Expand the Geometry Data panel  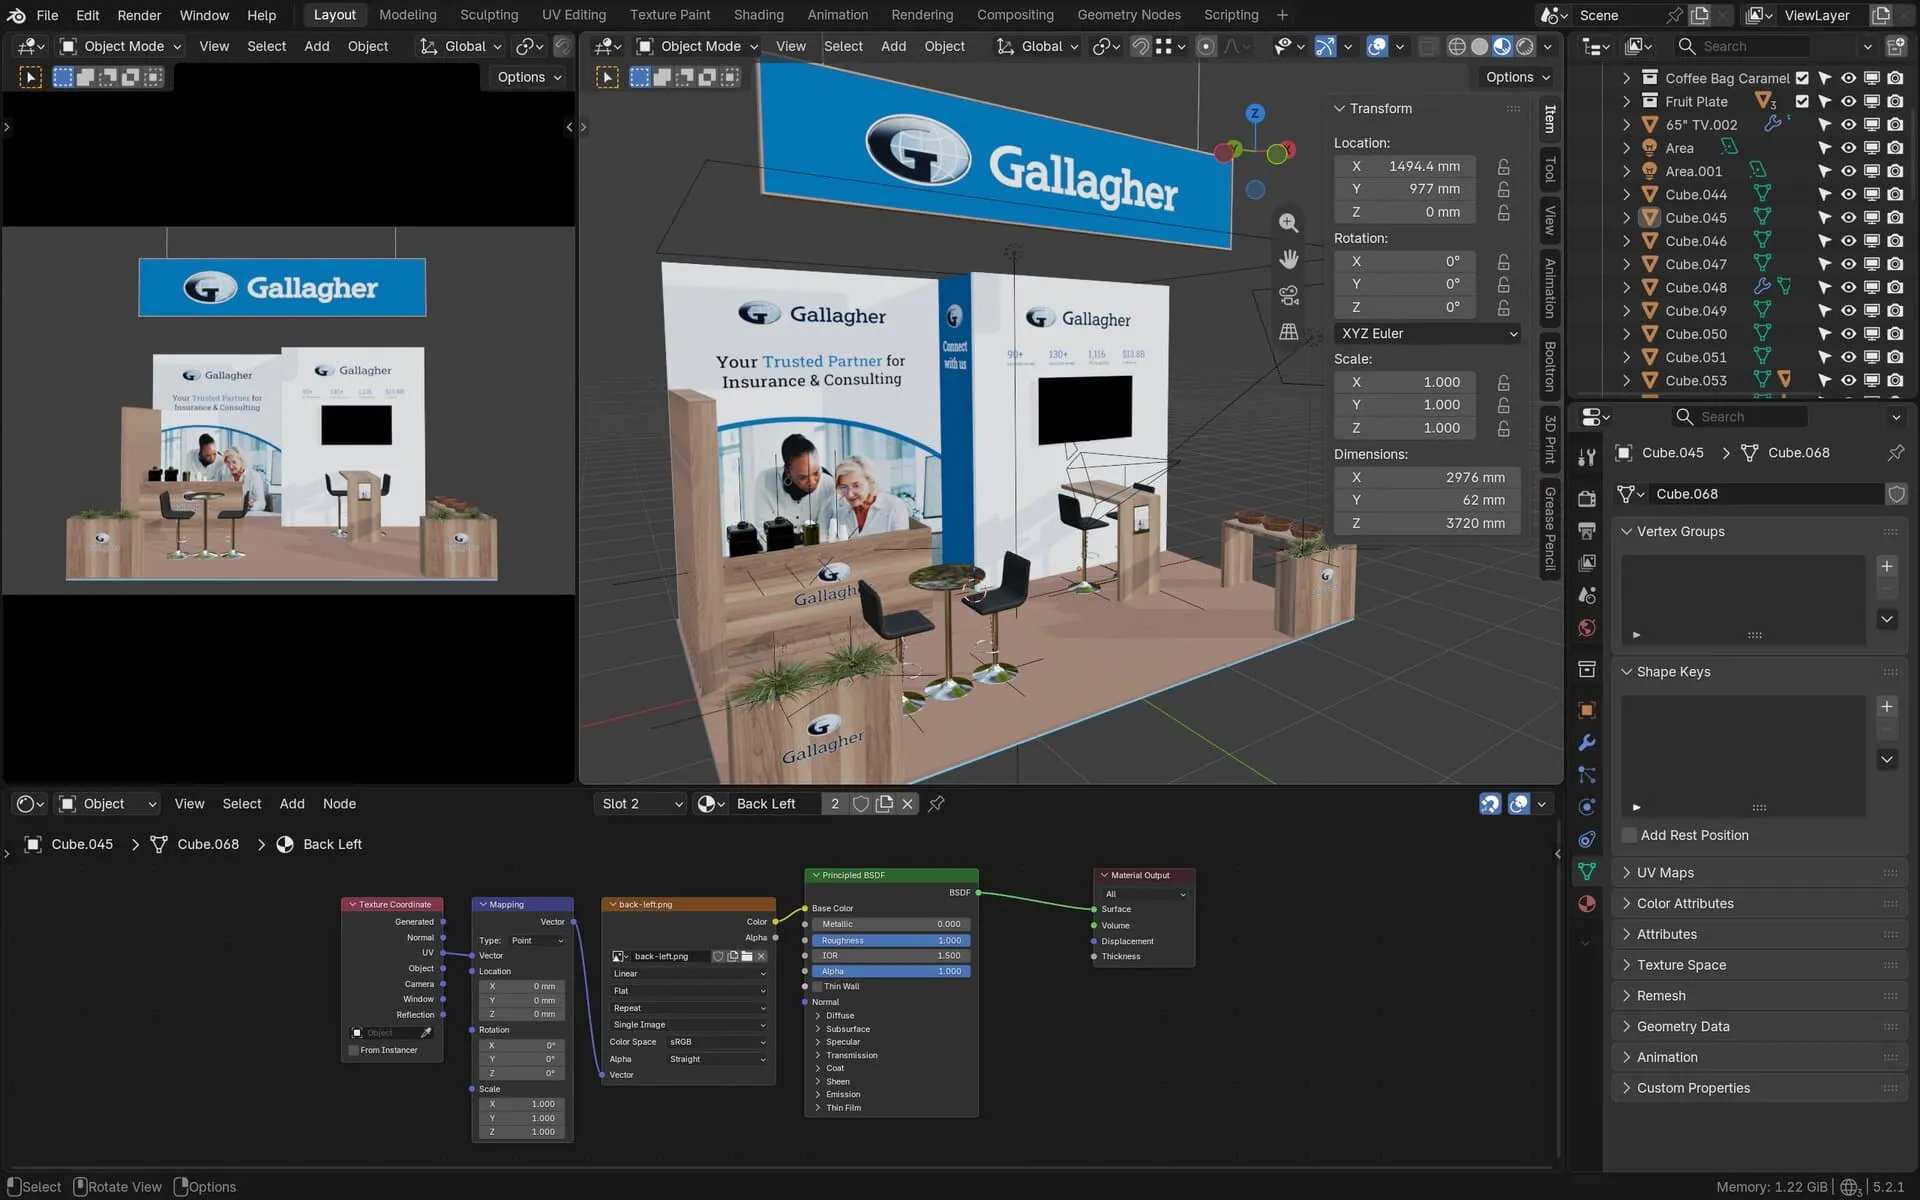click(x=1760, y=1026)
